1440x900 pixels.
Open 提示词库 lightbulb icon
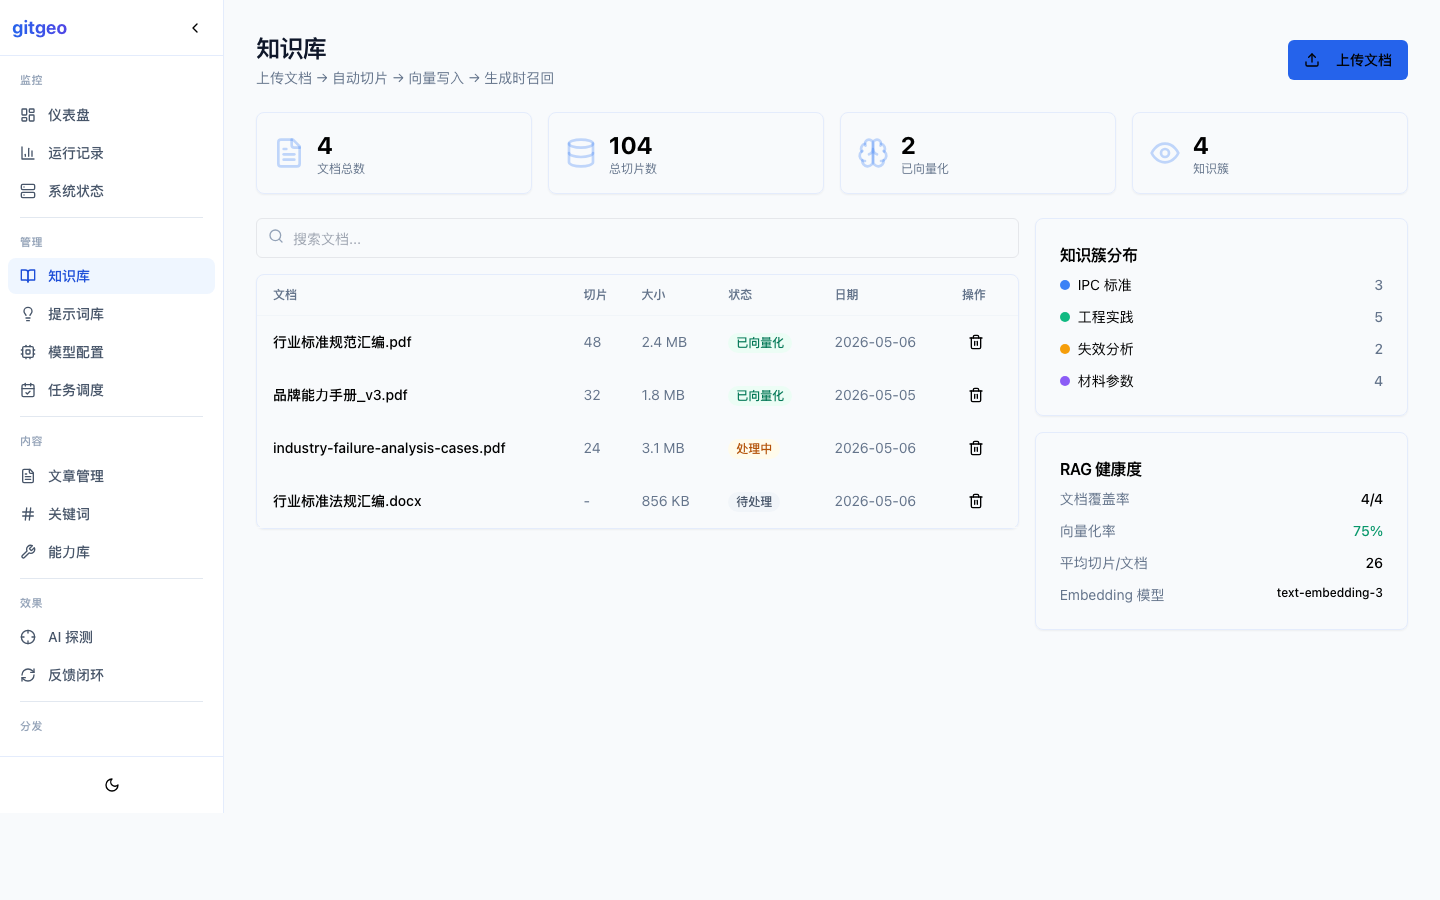[x=28, y=314]
